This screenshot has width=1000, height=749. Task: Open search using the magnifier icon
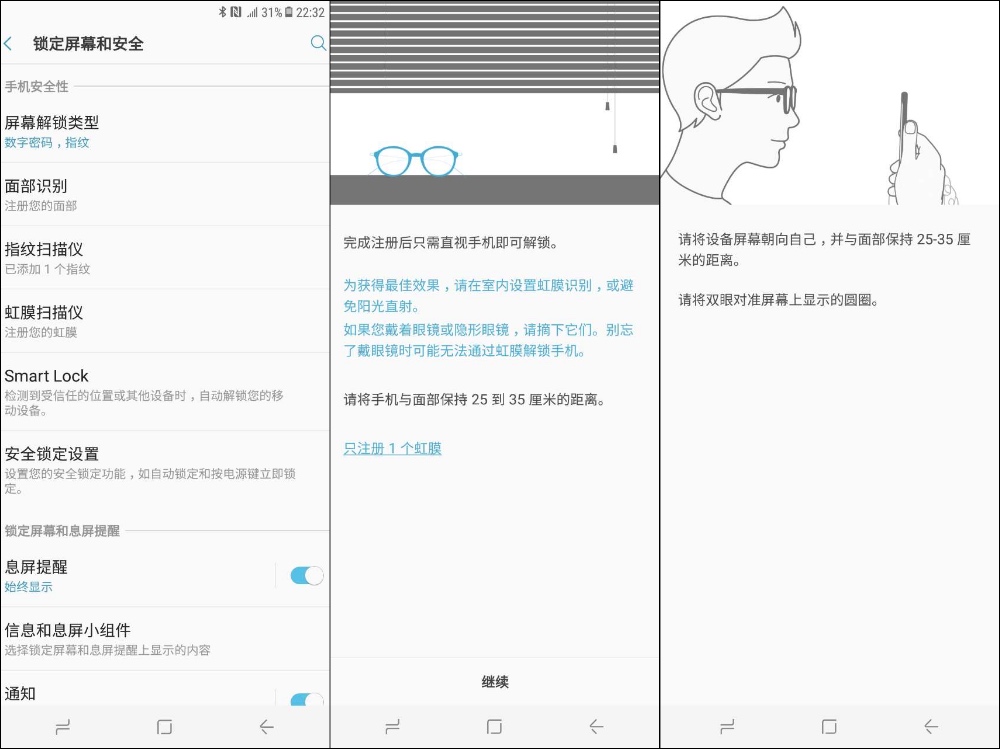coord(318,43)
